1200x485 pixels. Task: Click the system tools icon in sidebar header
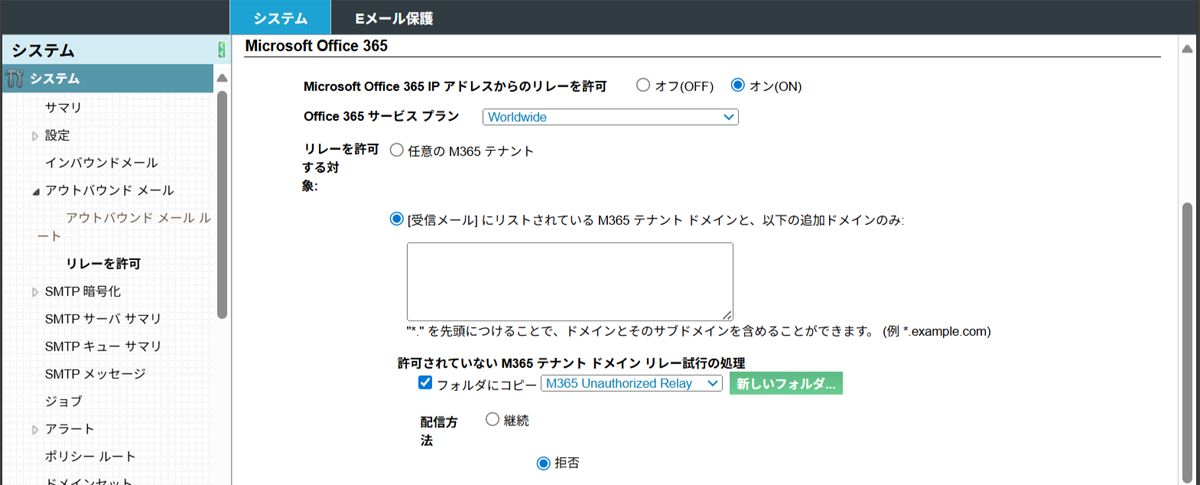coord(14,79)
